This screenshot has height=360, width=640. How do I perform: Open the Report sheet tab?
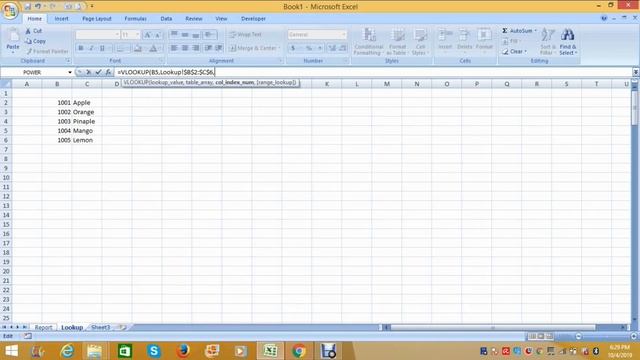point(43,327)
